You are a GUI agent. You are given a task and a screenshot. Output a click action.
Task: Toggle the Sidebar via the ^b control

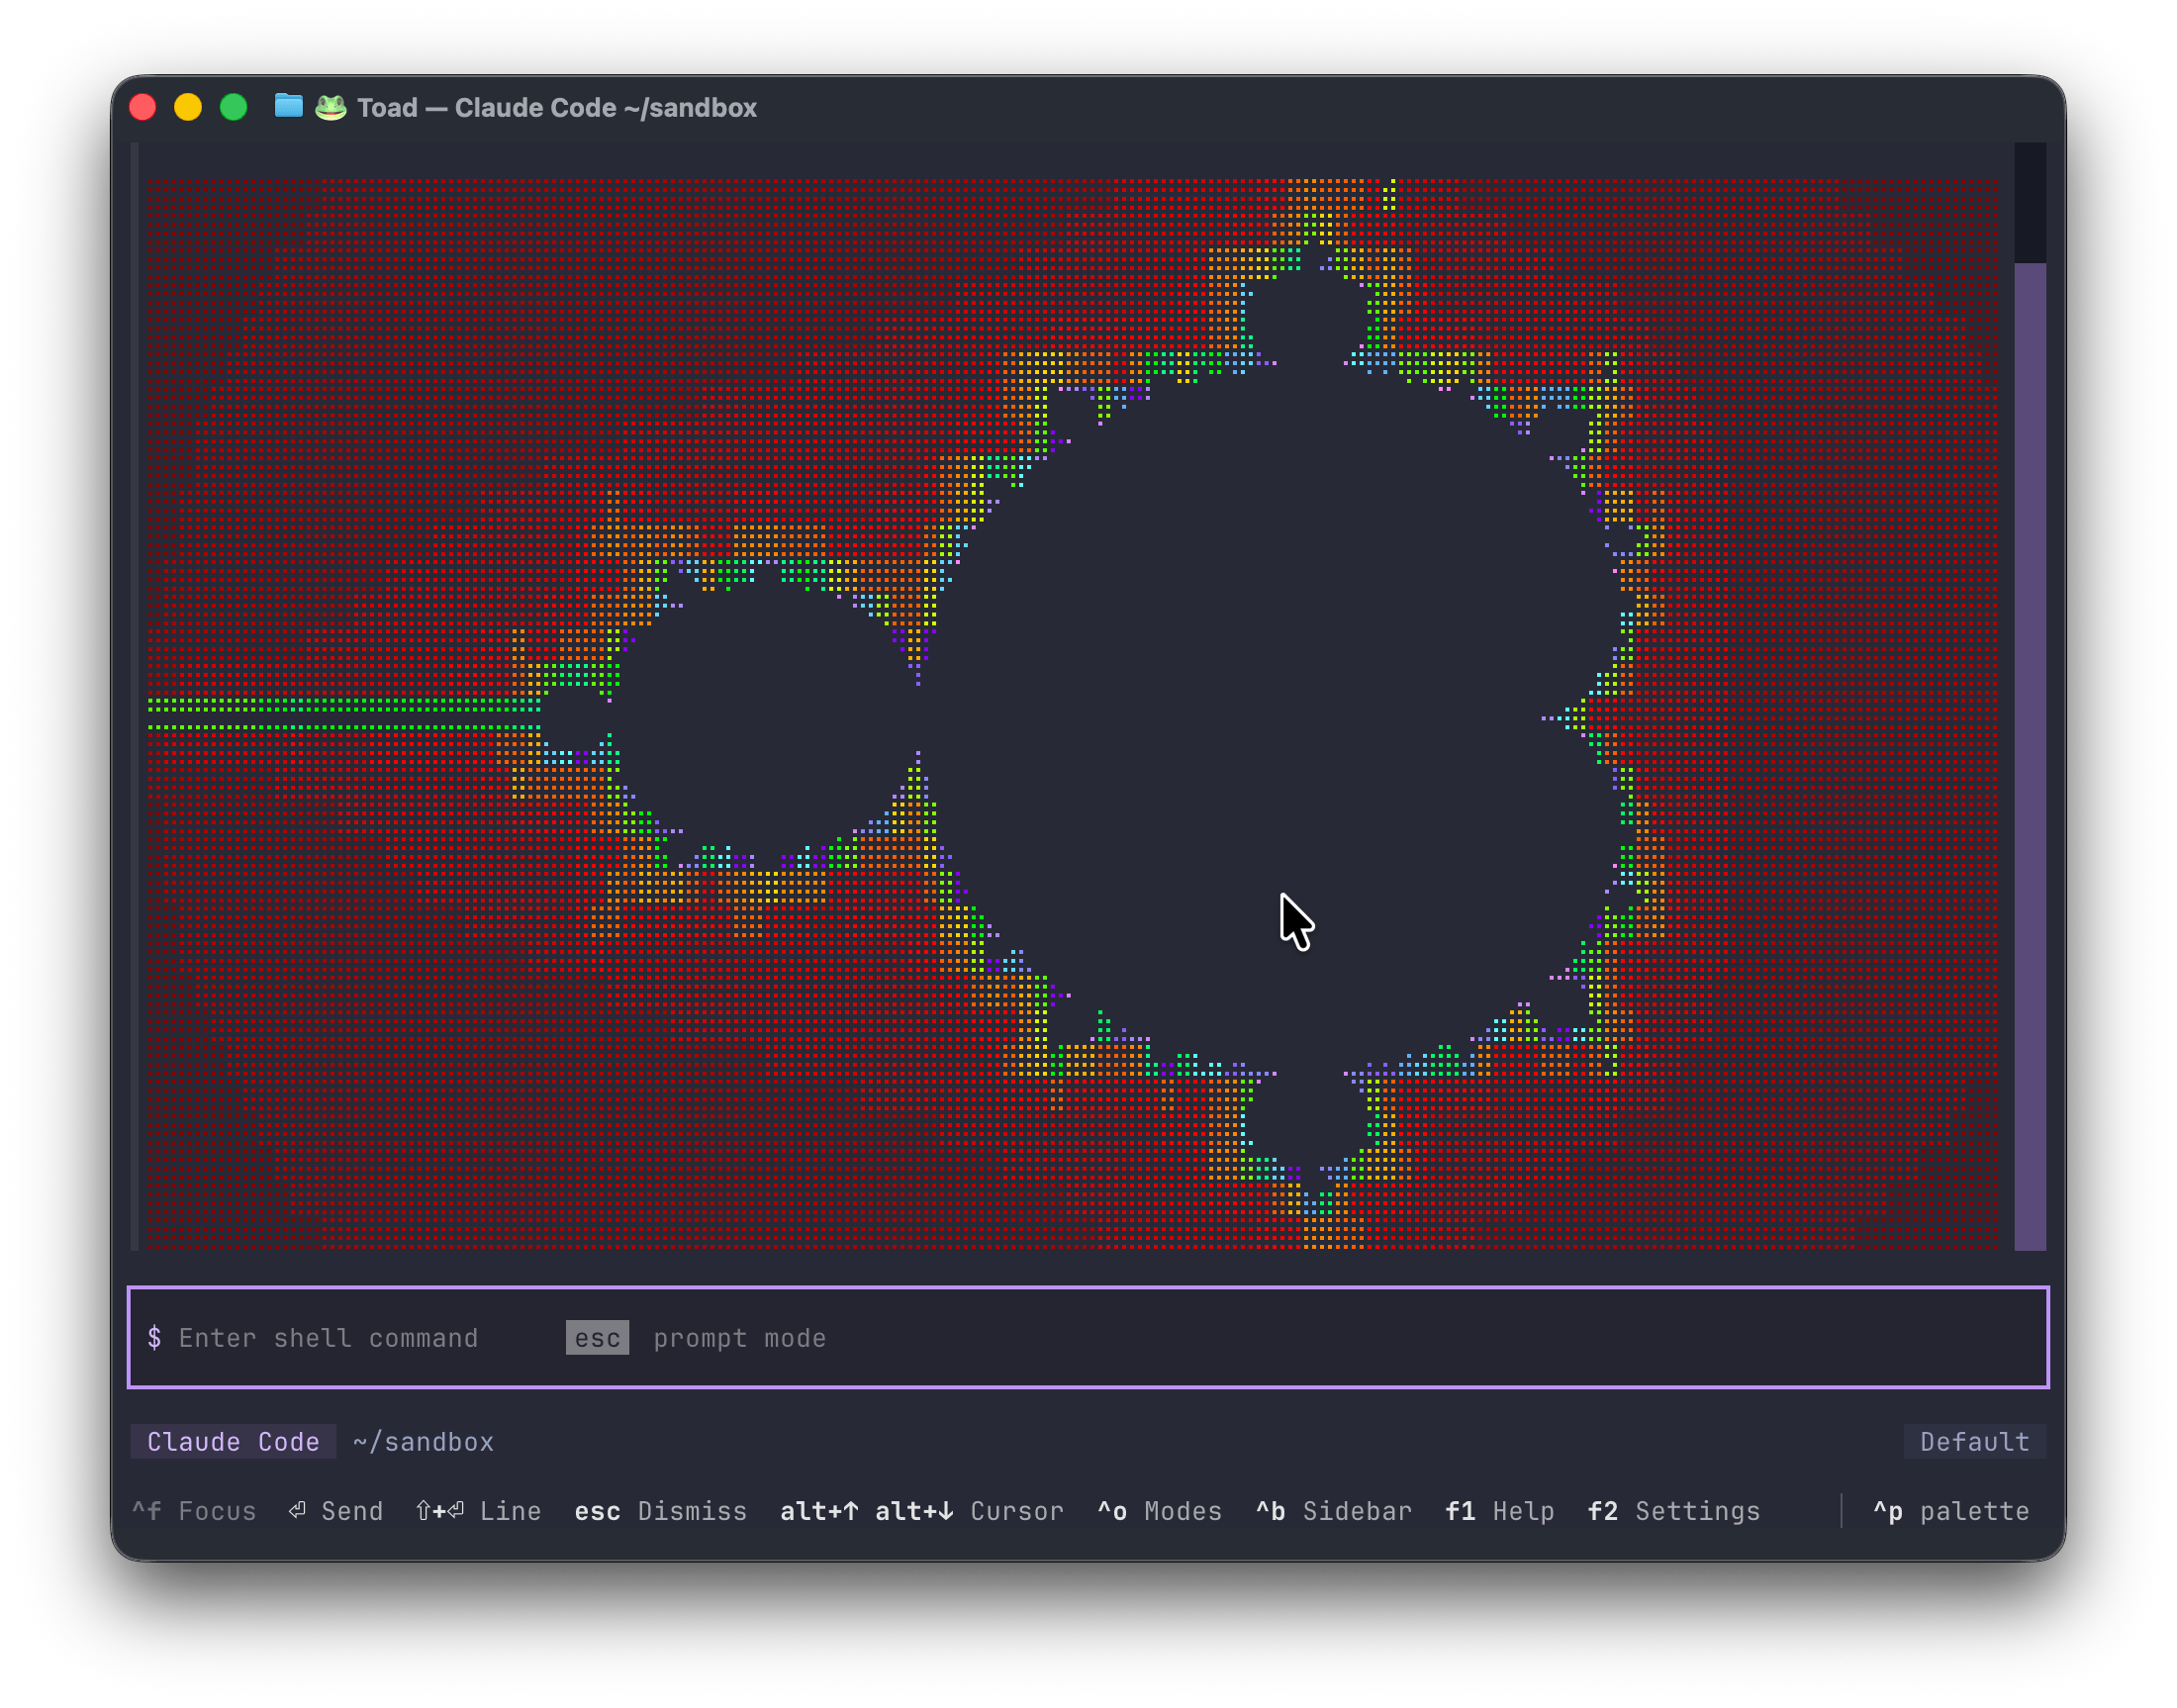coord(1333,1512)
